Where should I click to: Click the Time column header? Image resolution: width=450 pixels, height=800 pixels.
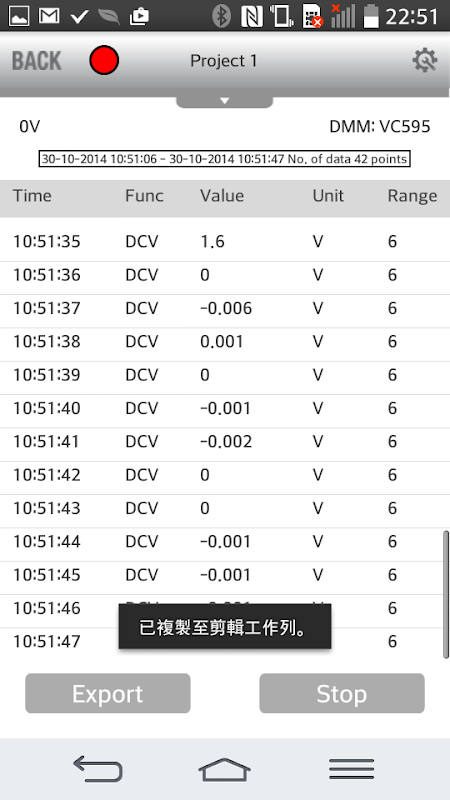click(32, 196)
